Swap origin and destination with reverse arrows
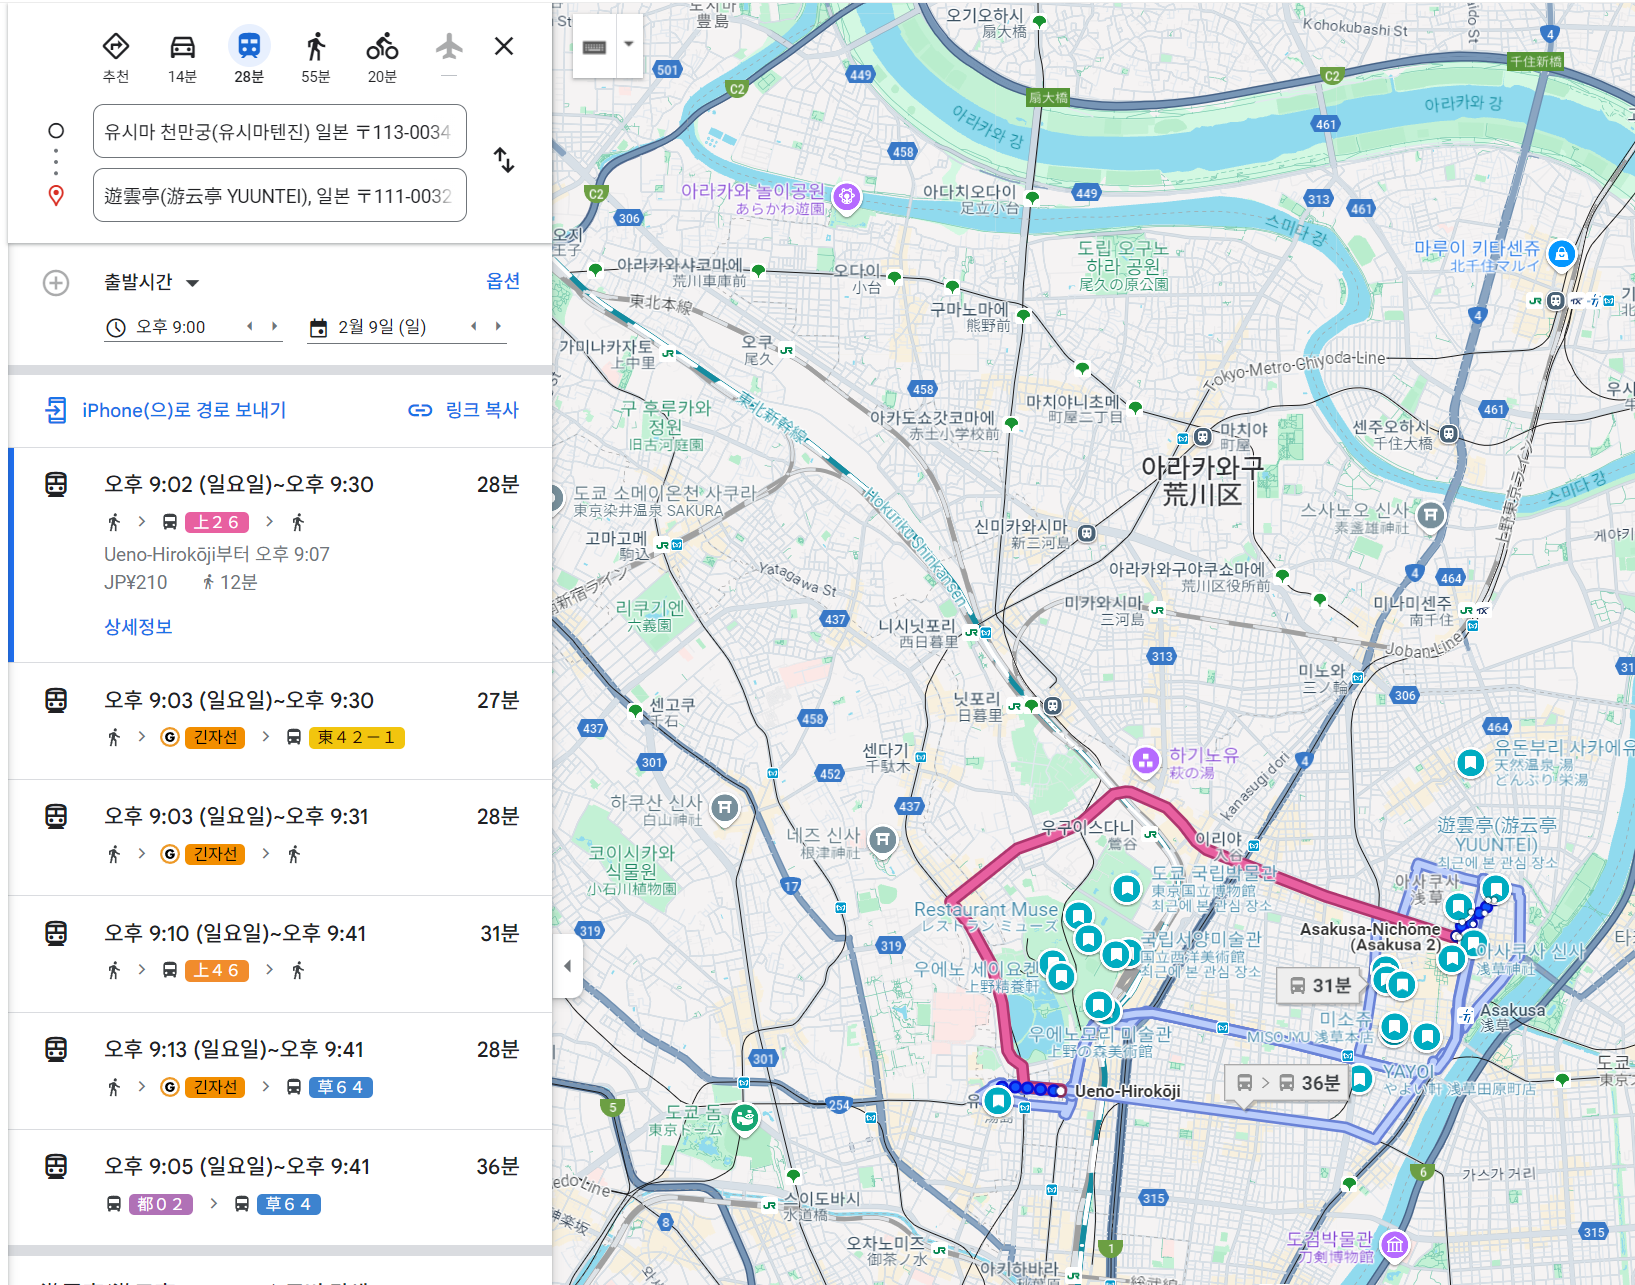 504,160
